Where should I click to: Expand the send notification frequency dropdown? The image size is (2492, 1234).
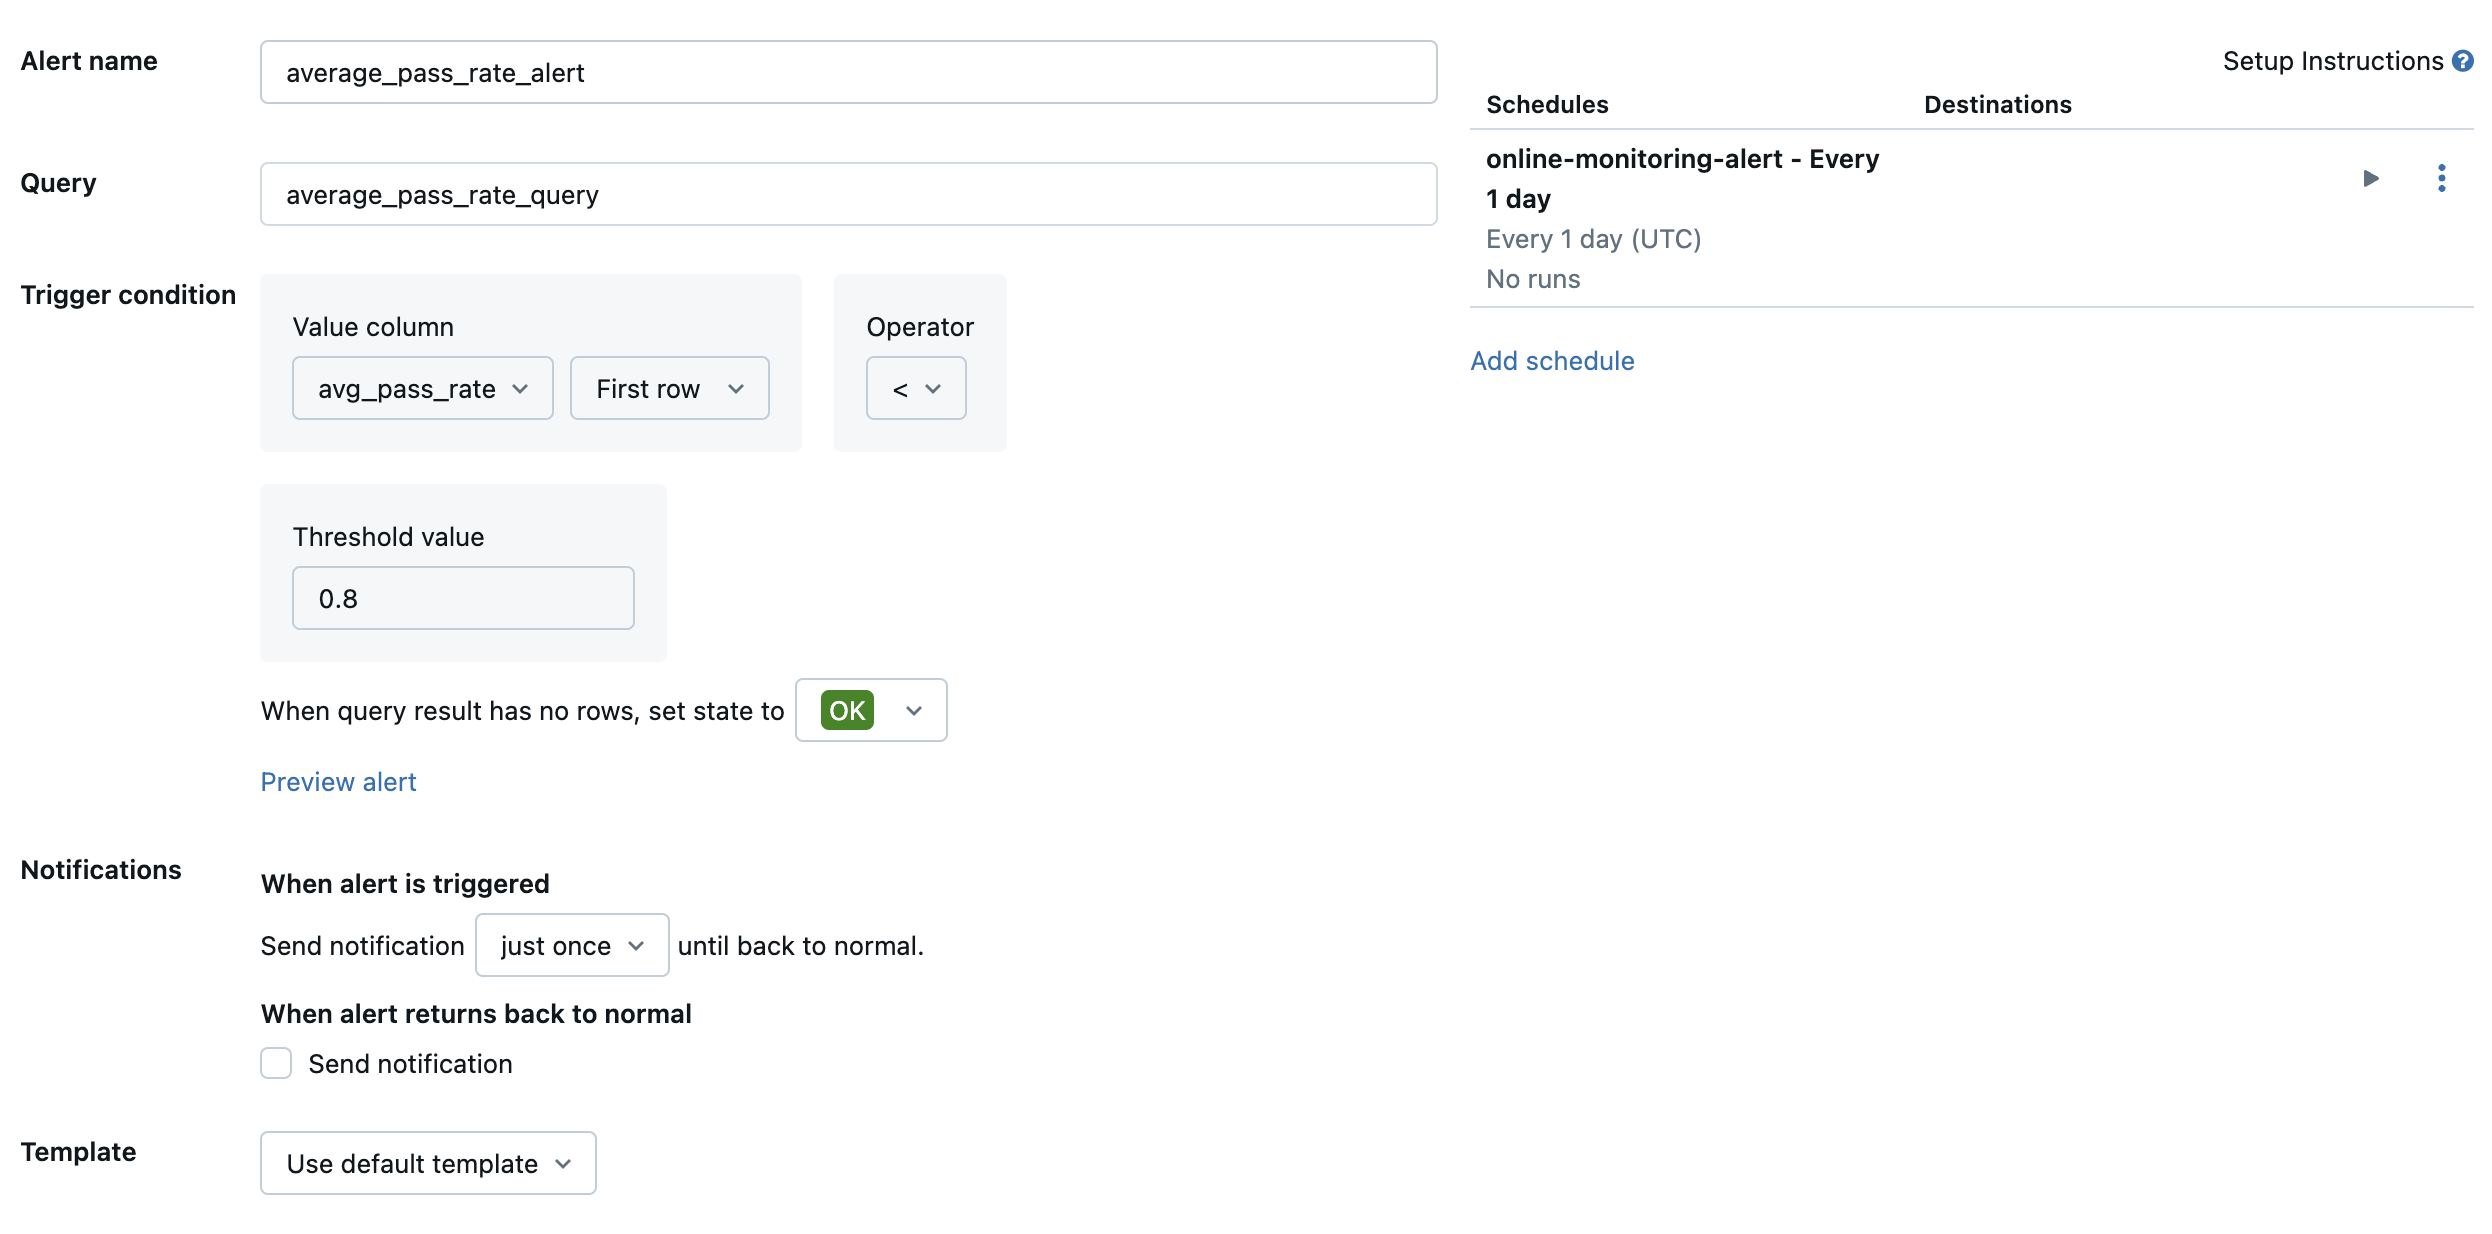click(x=574, y=945)
